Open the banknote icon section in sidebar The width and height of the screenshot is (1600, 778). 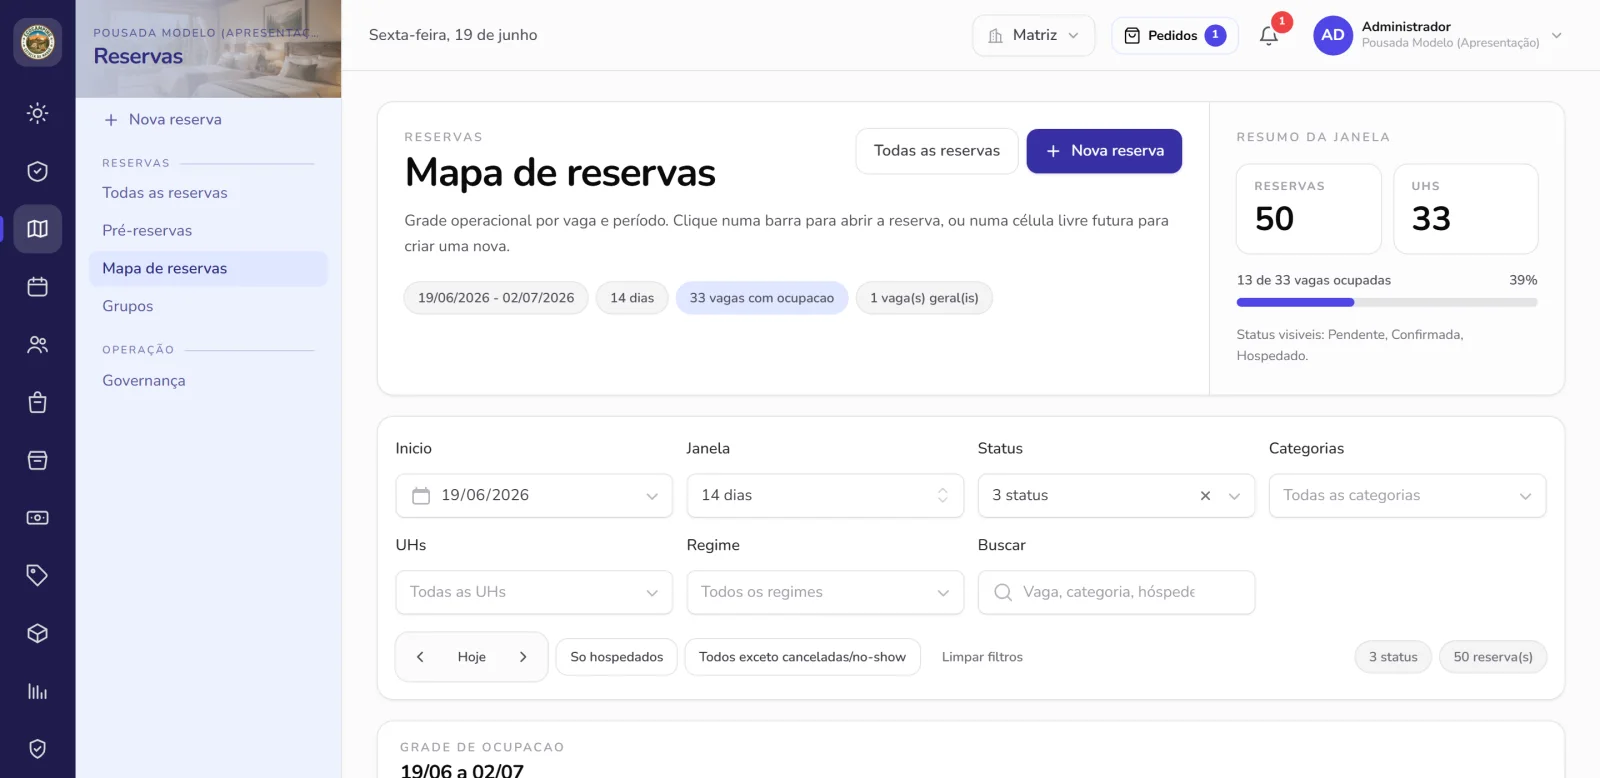click(x=38, y=518)
